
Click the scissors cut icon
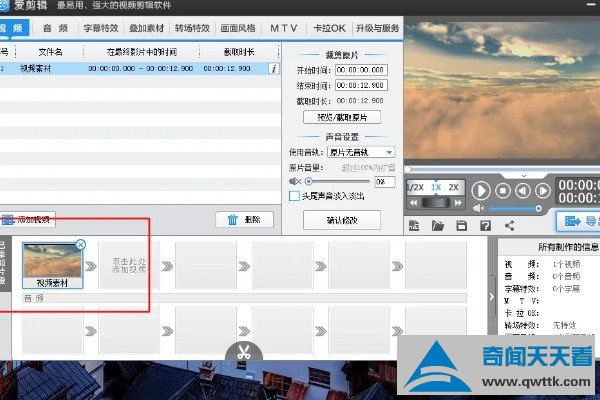[x=241, y=352]
